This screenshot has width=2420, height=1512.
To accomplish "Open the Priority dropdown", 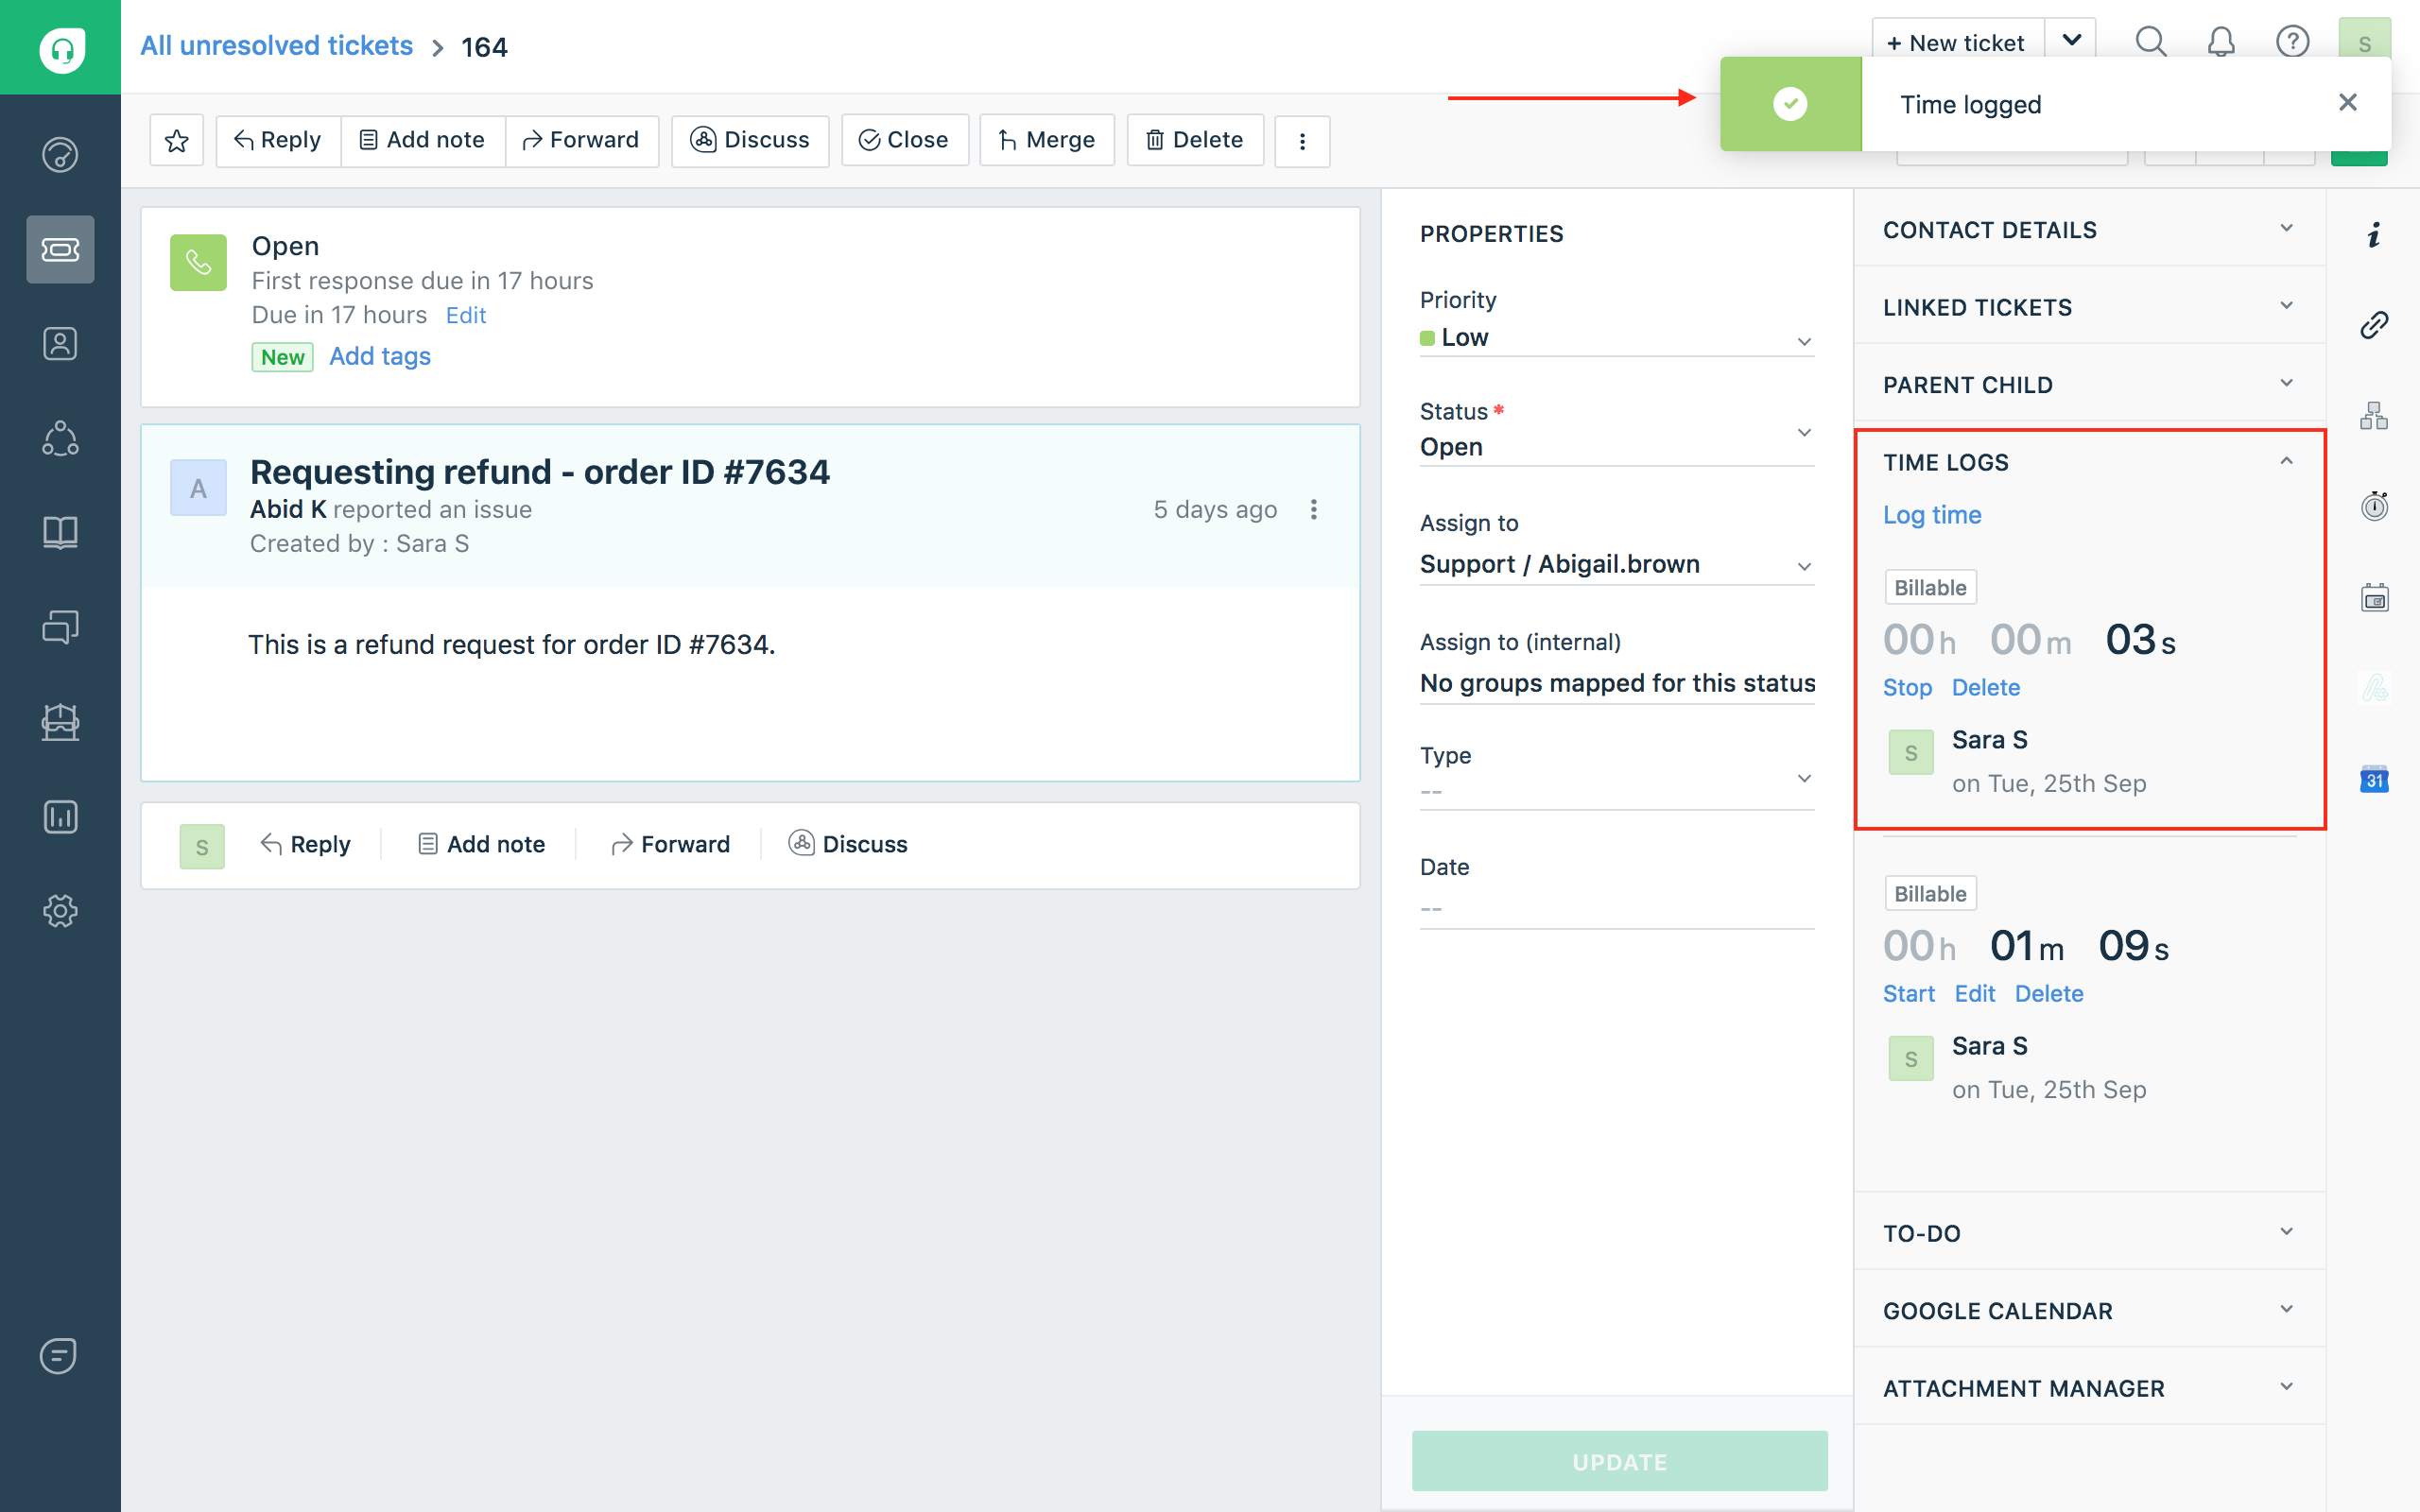I will click(x=1616, y=338).
